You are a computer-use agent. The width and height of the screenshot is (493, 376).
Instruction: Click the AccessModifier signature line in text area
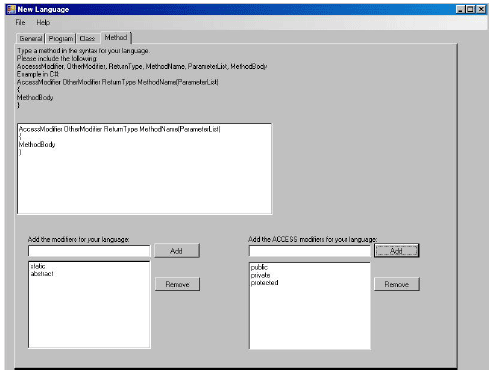pyautogui.click(x=120, y=129)
